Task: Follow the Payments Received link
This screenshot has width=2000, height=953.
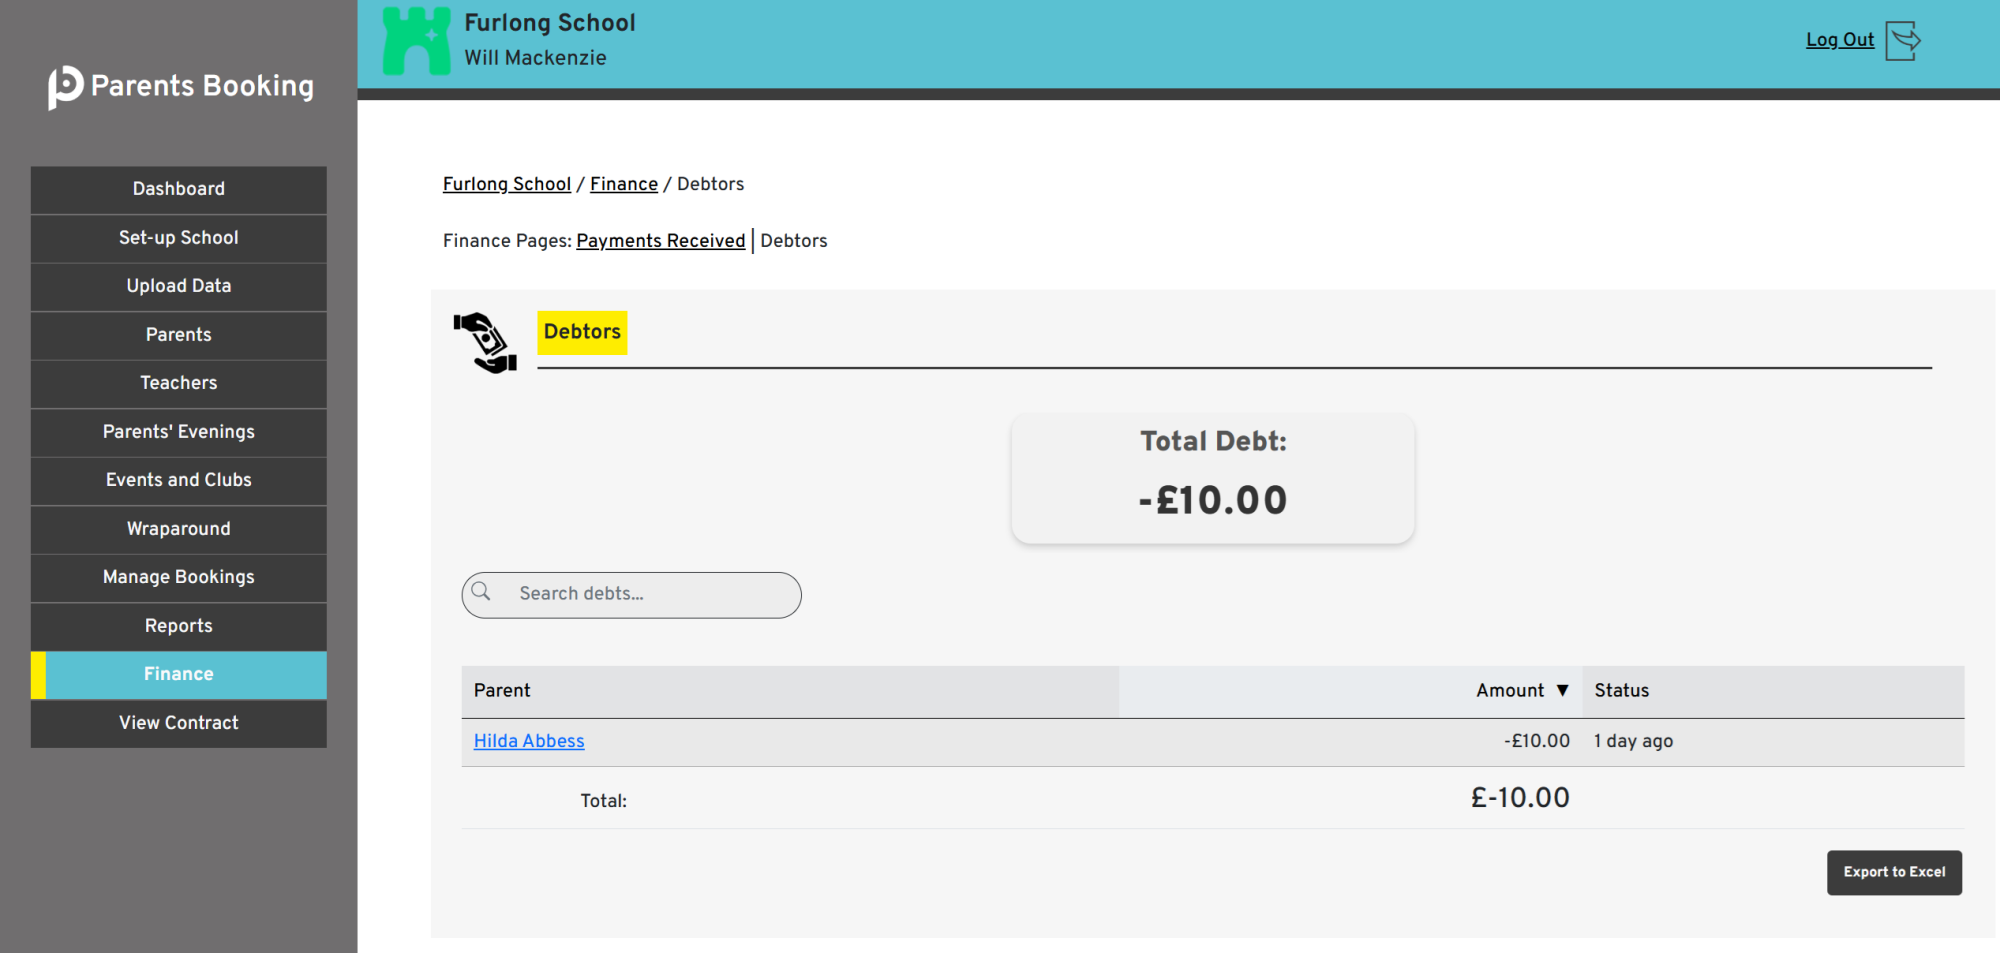Action: point(660,241)
